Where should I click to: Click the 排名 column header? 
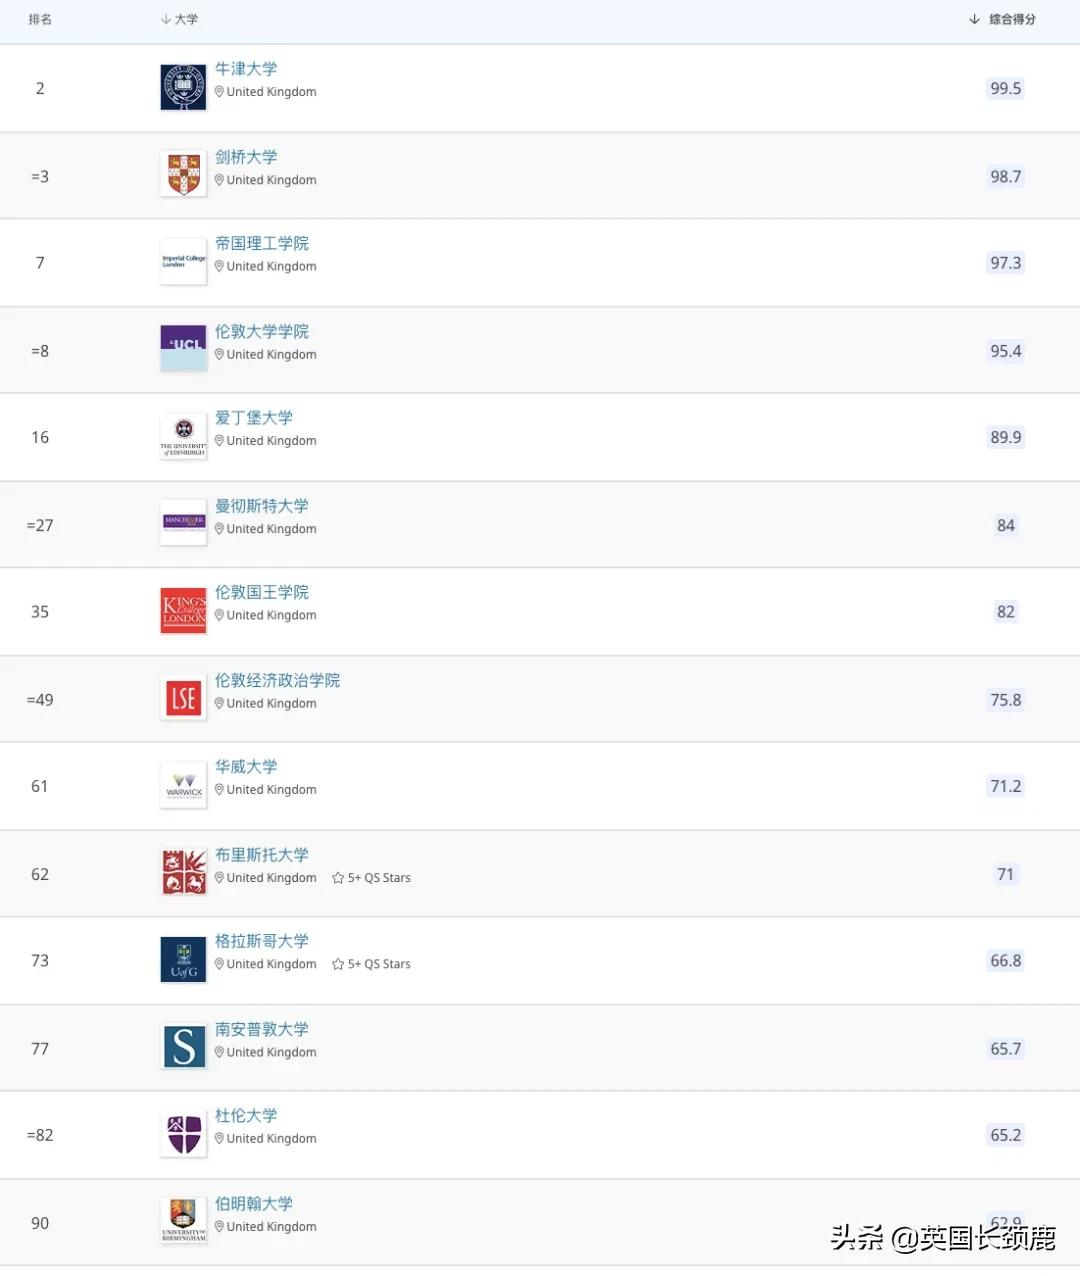click(x=40, y=19)
